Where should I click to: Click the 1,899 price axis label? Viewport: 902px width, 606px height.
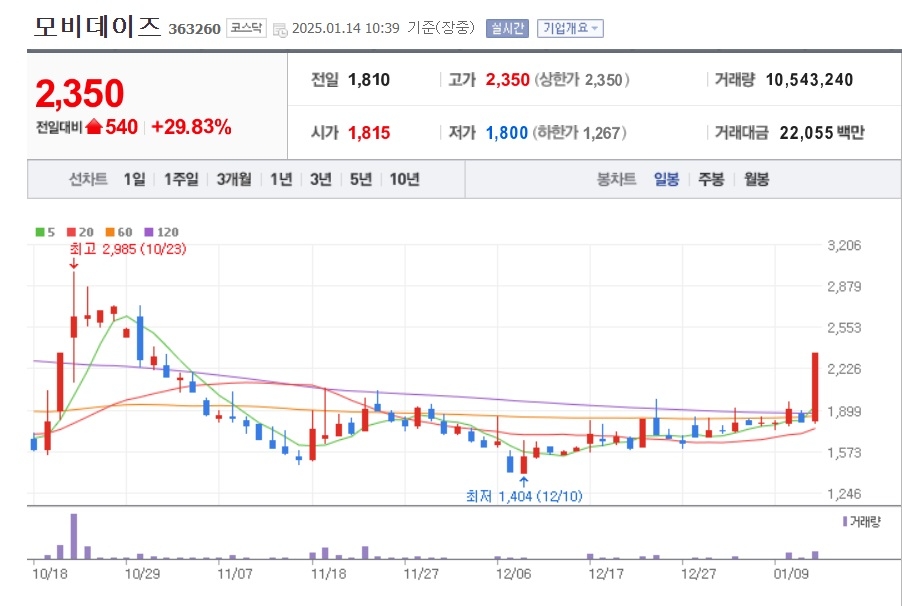pos(844,411)
